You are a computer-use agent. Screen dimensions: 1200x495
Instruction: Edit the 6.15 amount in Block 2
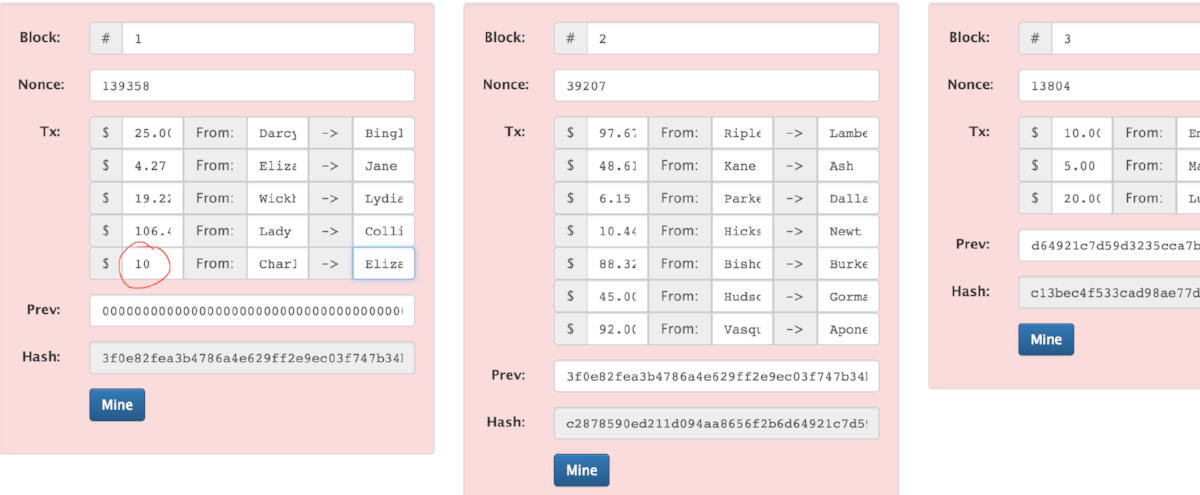point(618,198)
